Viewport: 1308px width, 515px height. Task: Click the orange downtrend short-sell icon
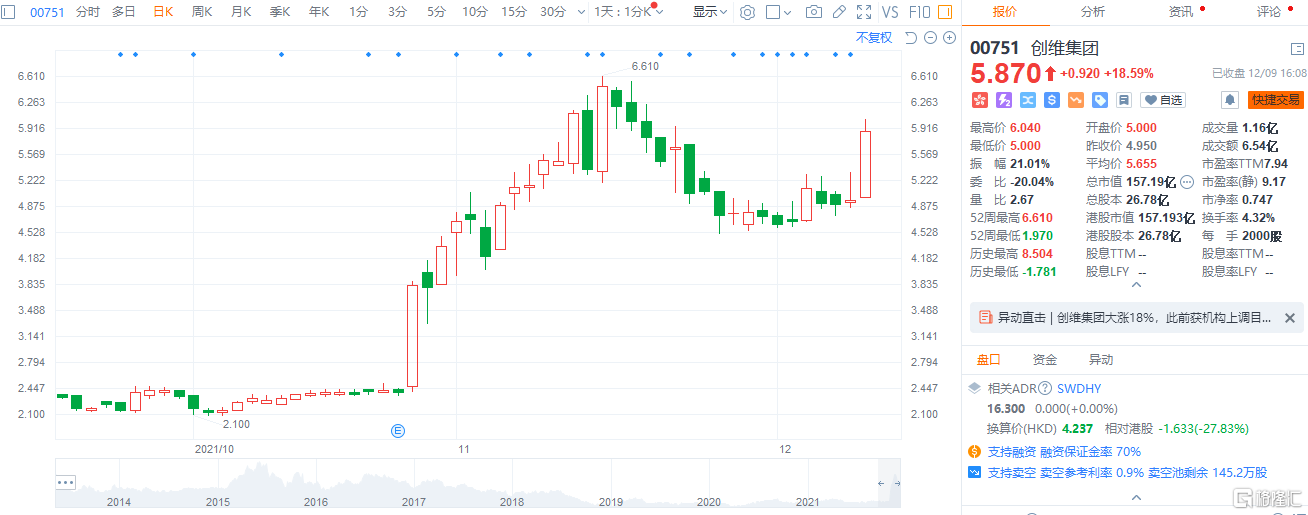[1076, 100]
